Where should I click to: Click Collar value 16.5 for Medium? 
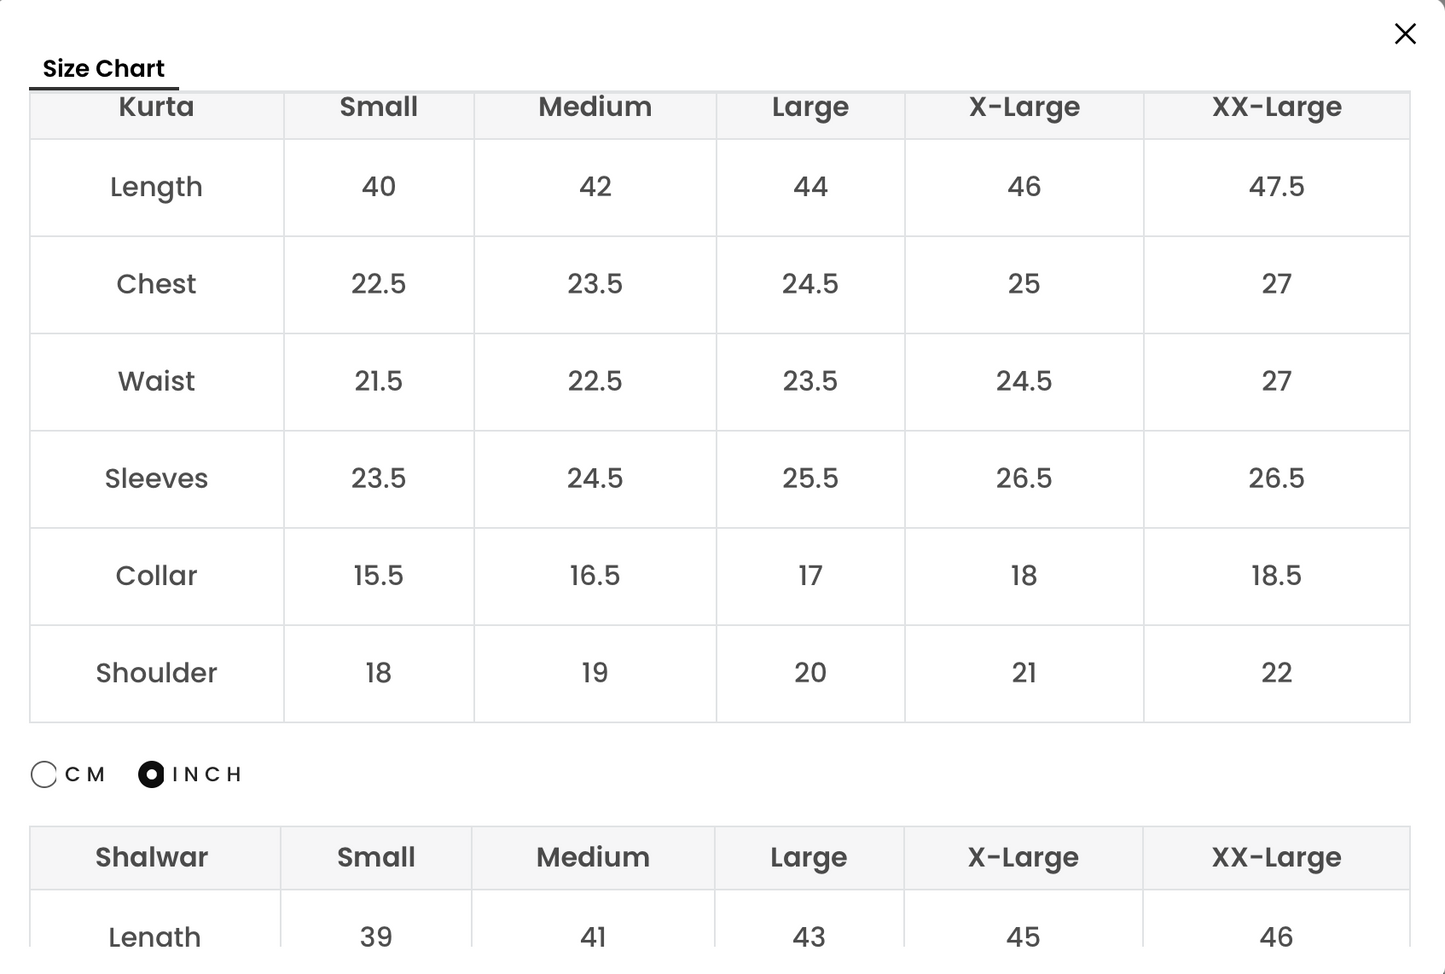point(595,576)
